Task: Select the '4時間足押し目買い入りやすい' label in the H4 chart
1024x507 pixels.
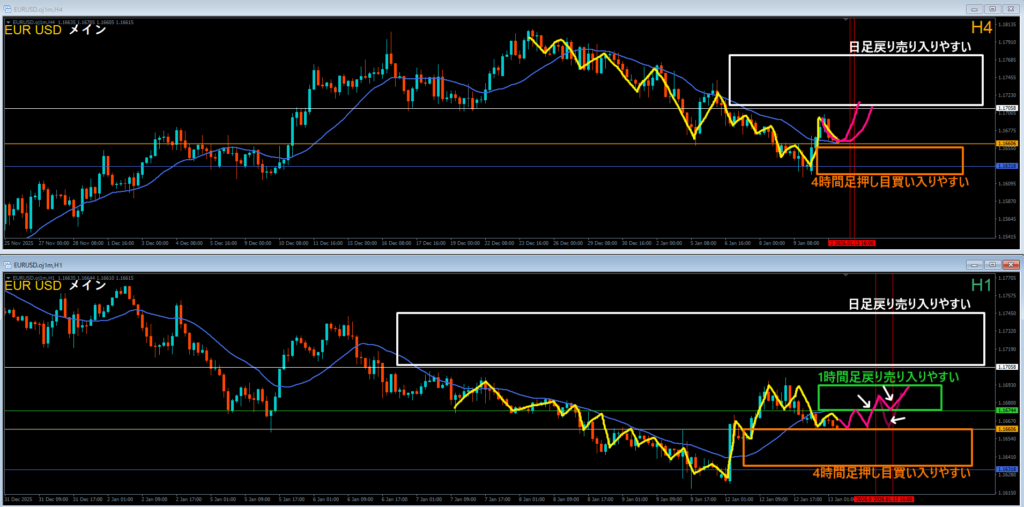Action: pos(890,182)
